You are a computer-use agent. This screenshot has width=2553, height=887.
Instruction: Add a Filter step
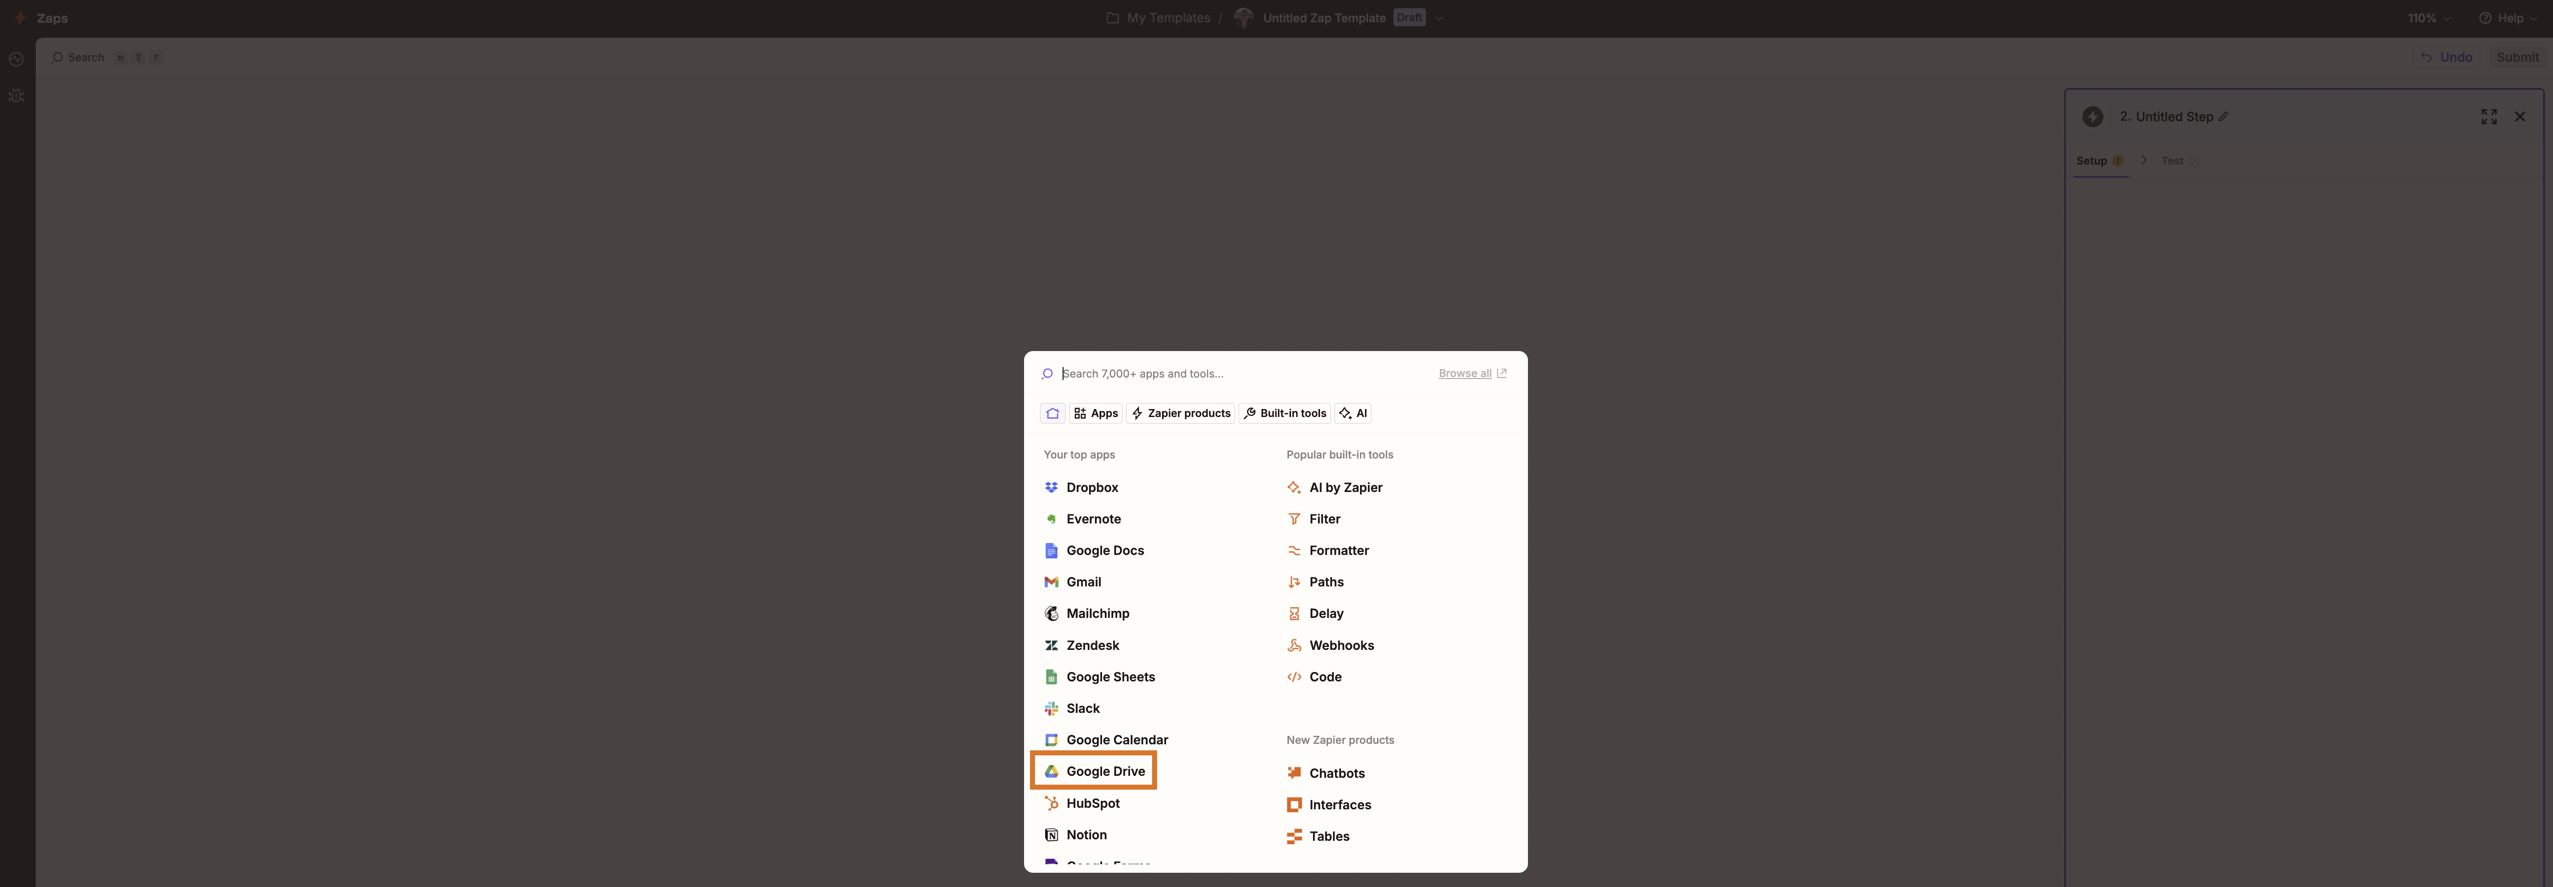coord(1314,519)
